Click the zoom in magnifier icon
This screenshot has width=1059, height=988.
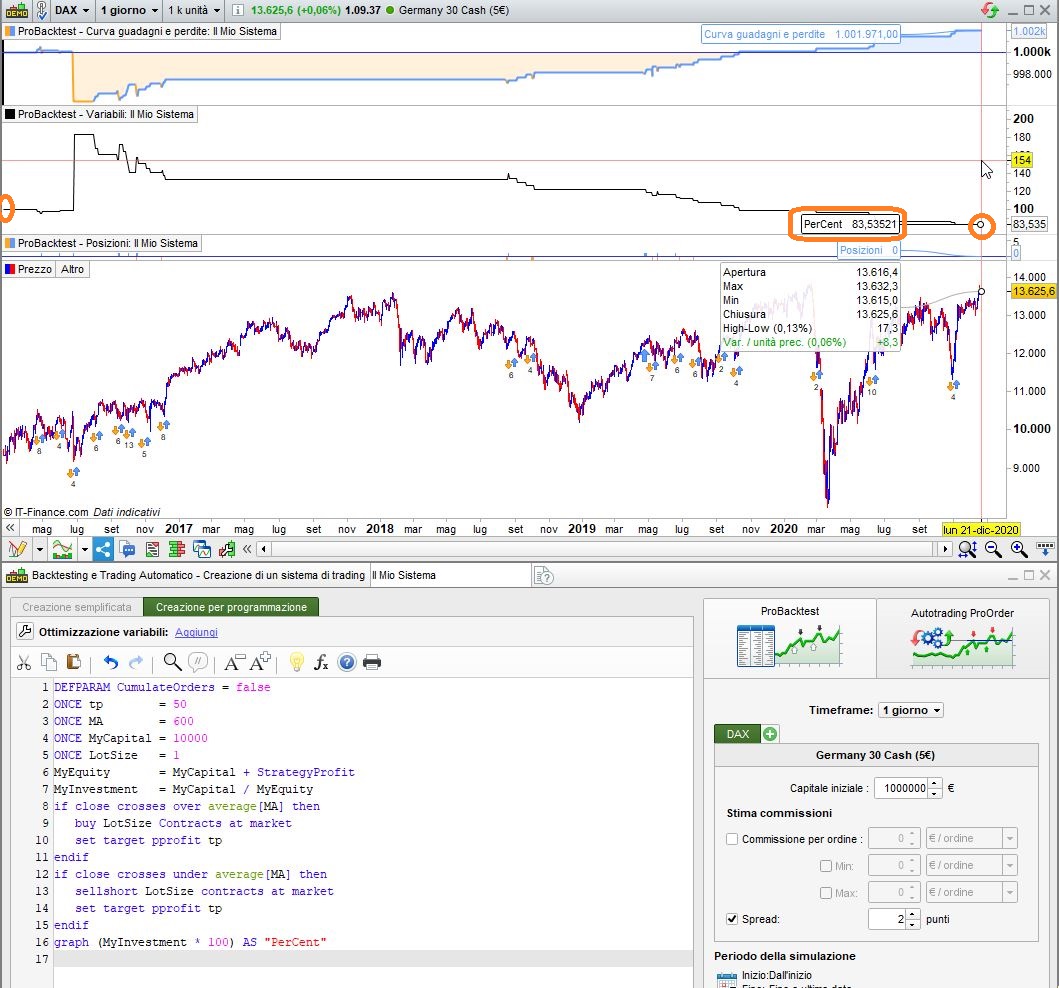coord(1019,550)
